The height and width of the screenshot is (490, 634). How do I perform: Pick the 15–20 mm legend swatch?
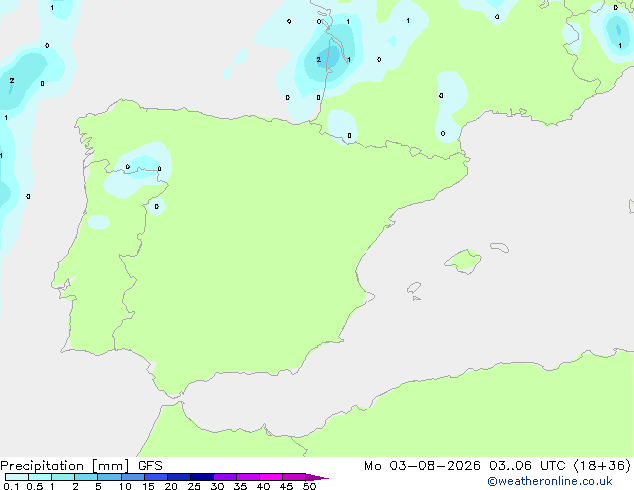[x=155, y=477]
